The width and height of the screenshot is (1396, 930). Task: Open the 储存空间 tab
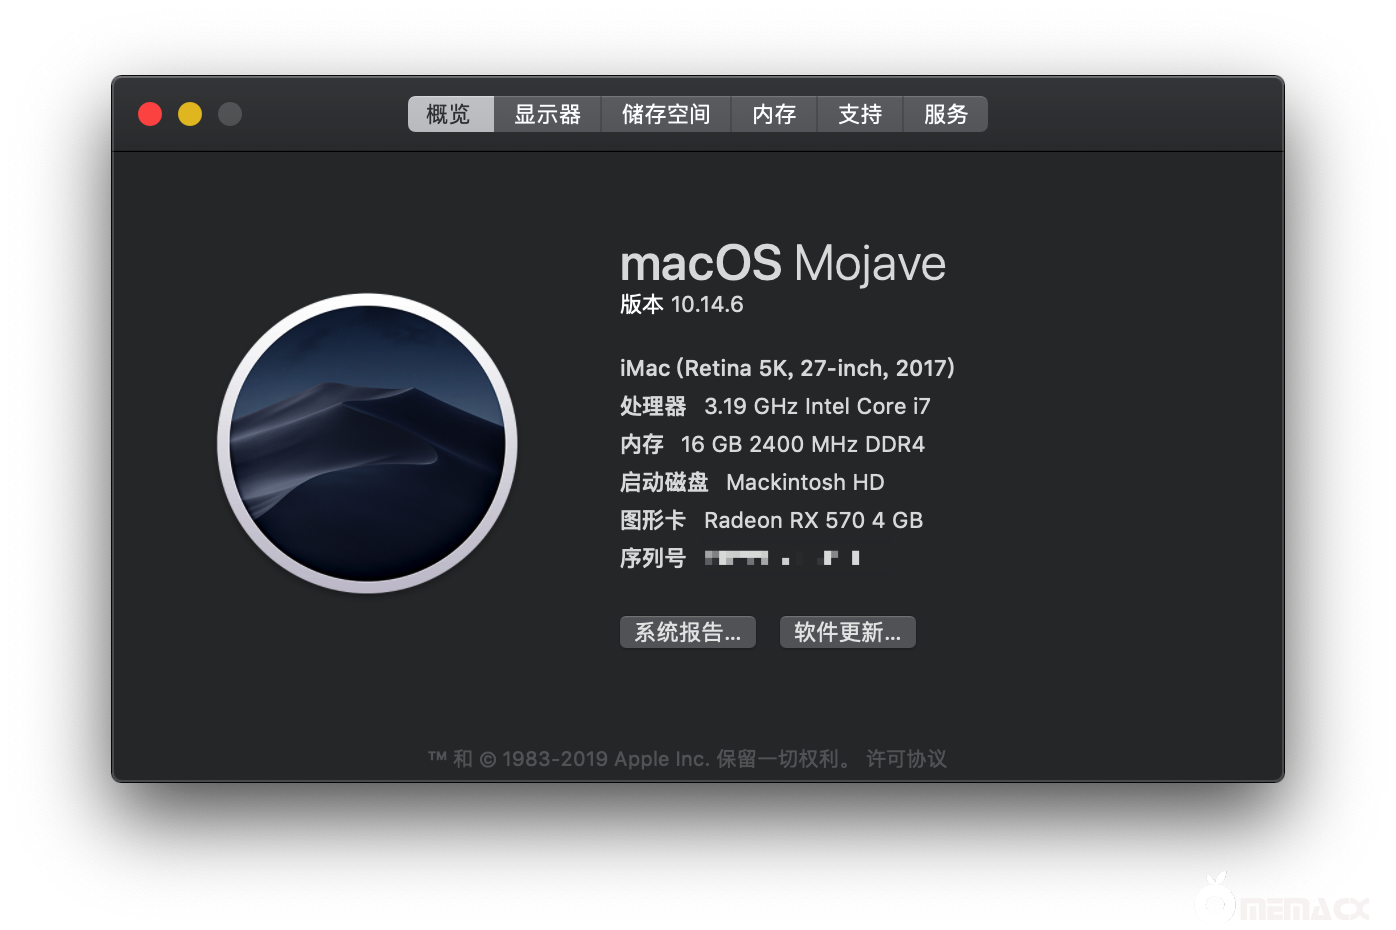666,114
